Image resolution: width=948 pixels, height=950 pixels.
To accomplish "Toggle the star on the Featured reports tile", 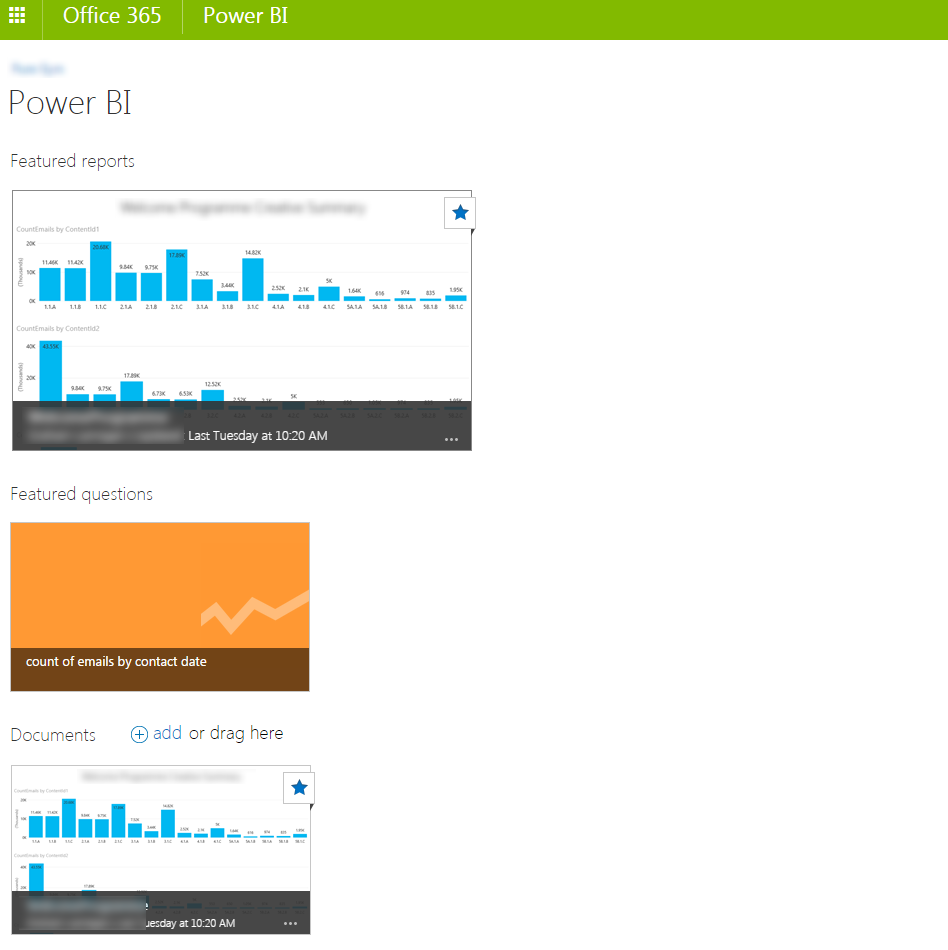I will pyautogui.click(x=460, y=213).
